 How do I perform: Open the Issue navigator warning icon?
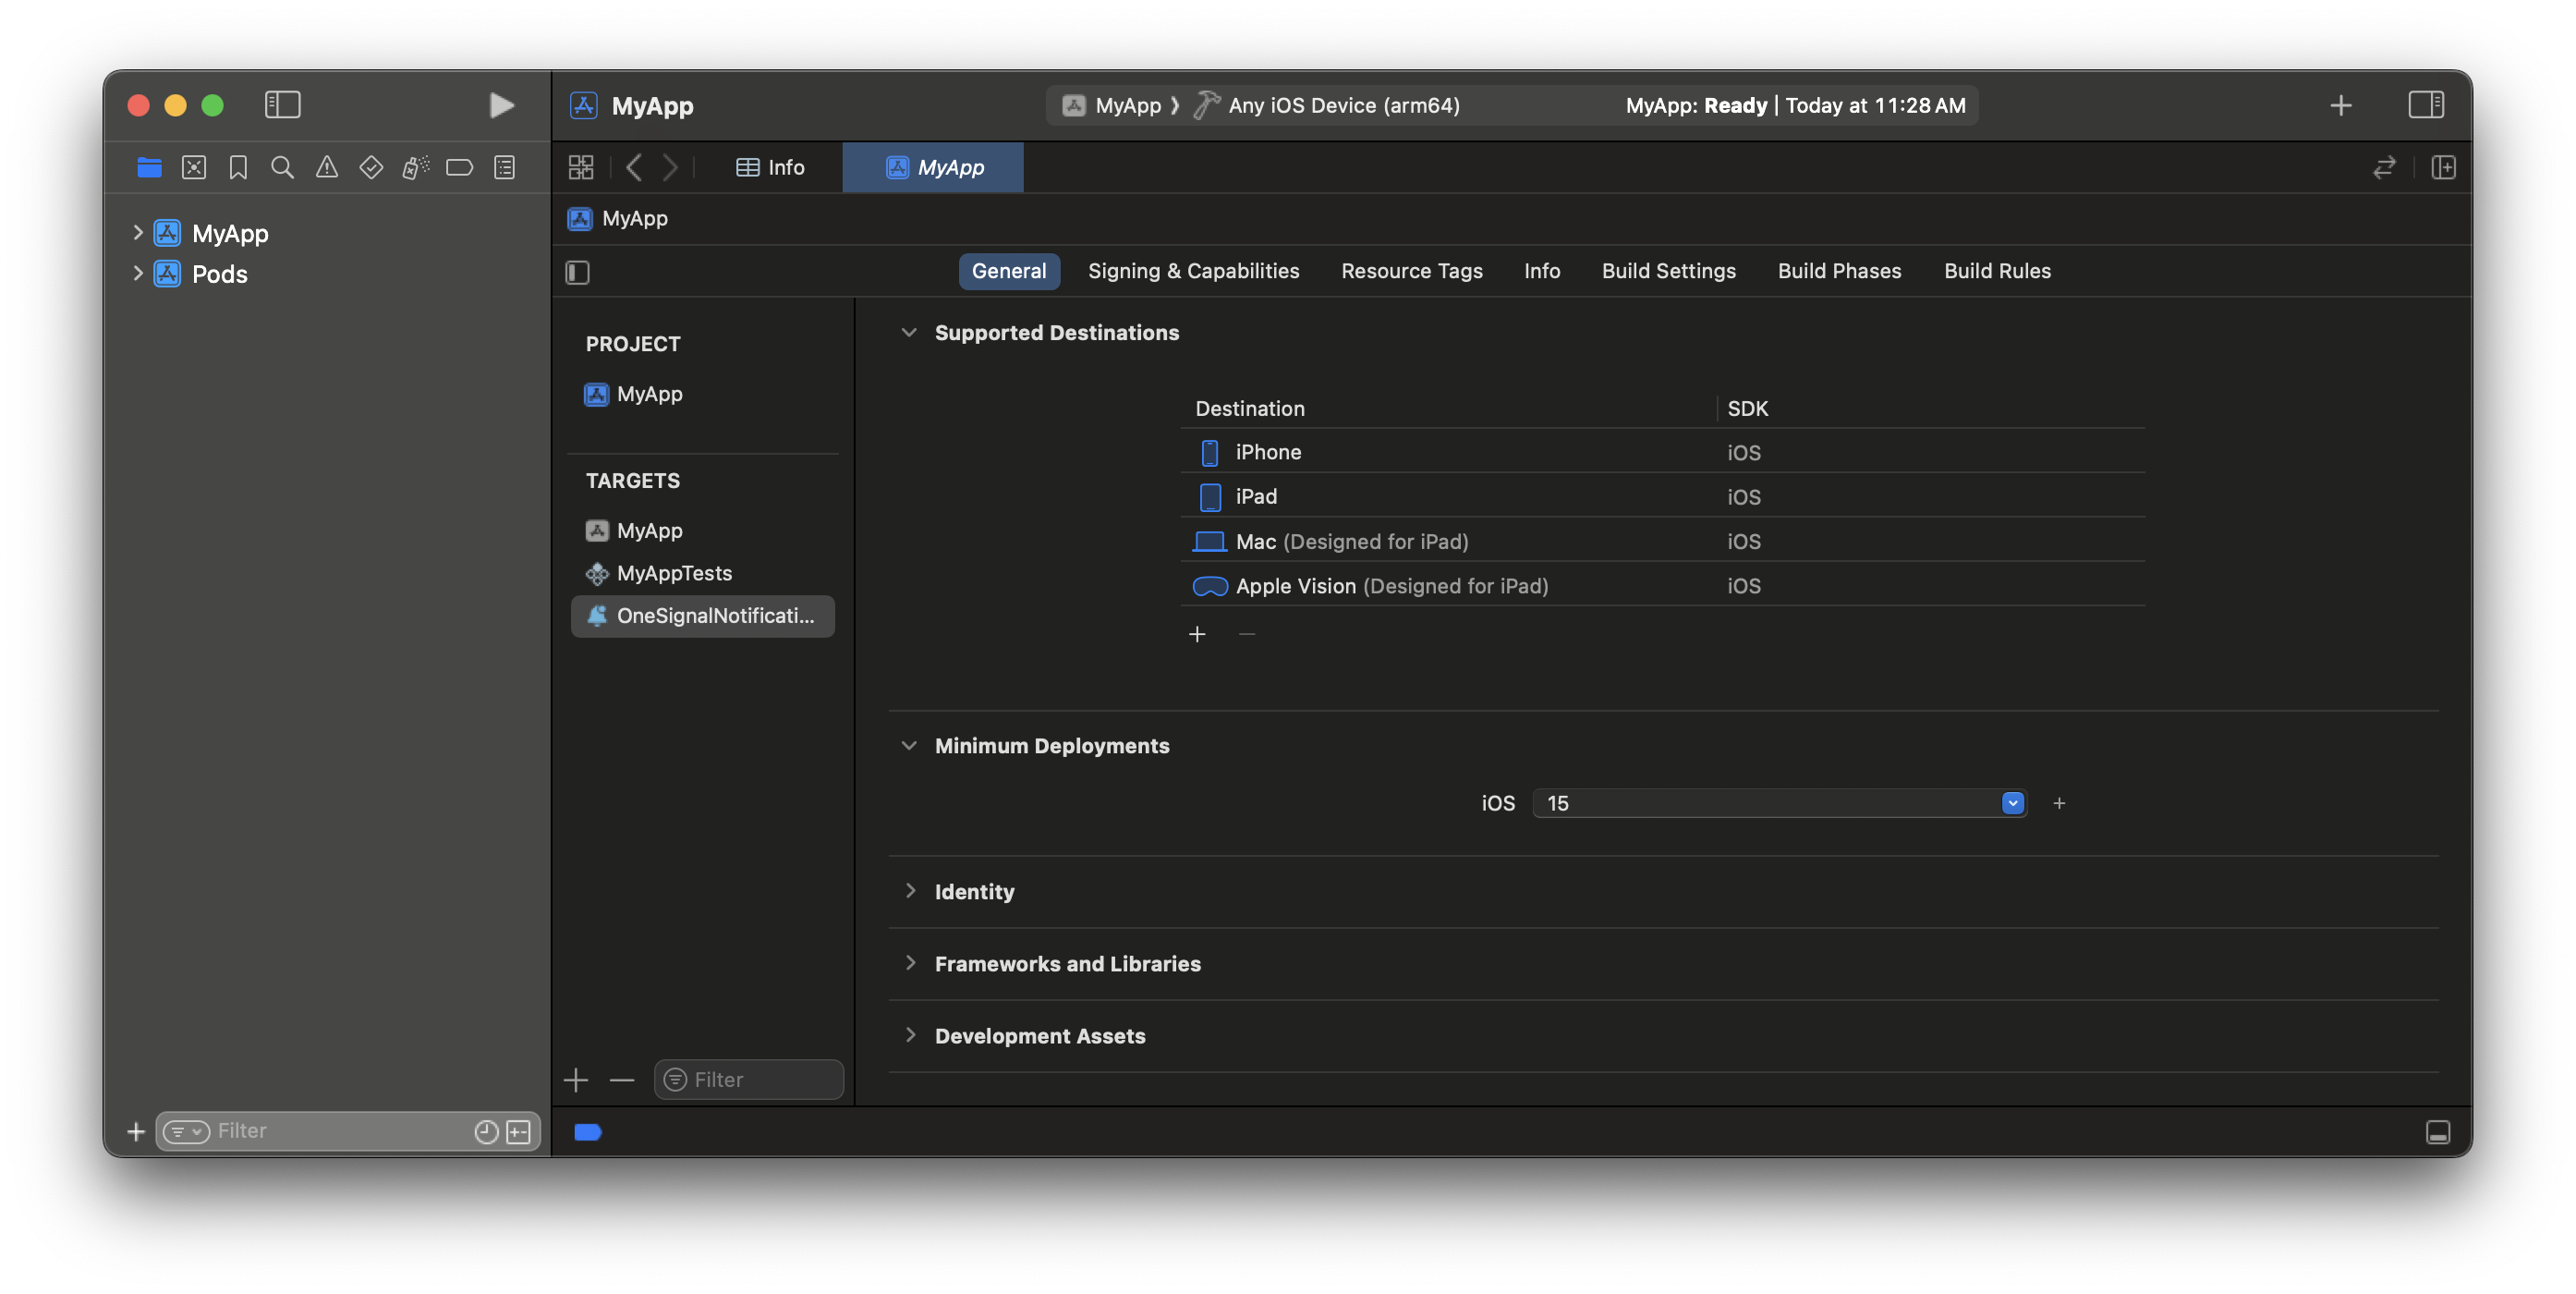[x=327, y=167]
